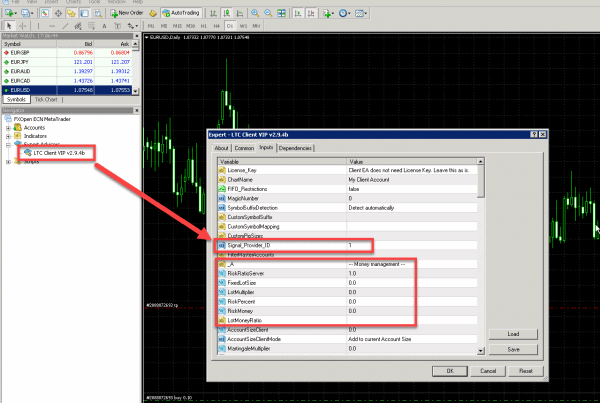Open the chart templates icon
Image resolution: width=600 pixels, height=403 pixels.
click(360, 13)
